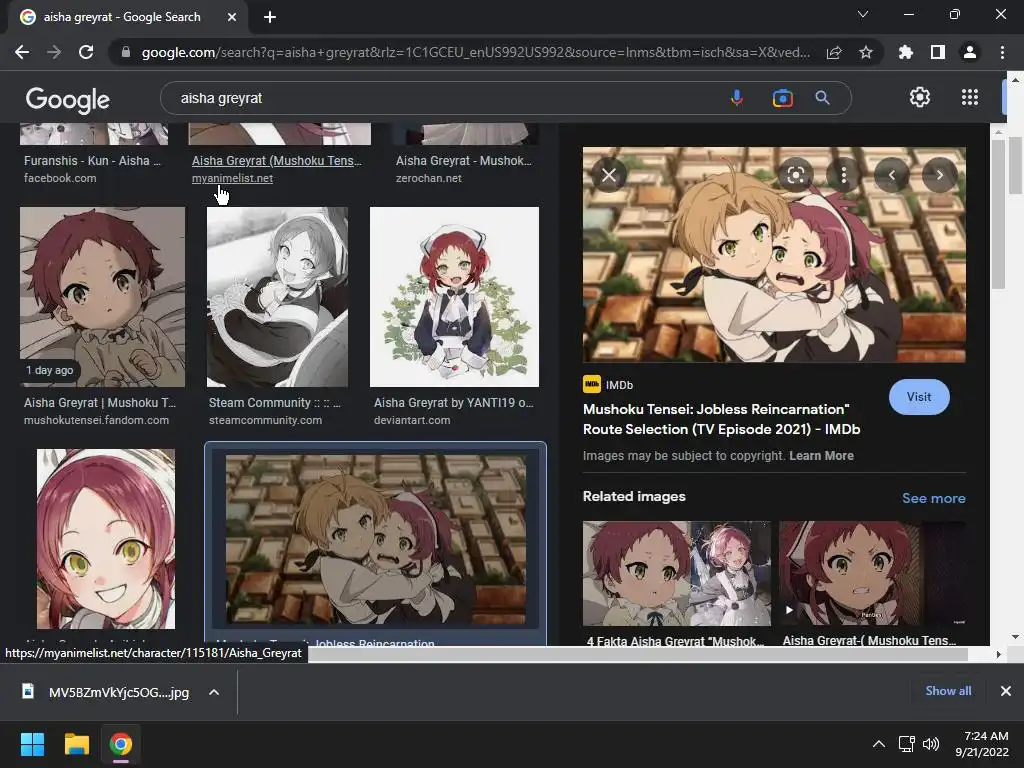Open the Mushoku Tensei Route Selection IMDb title

pyautogui.click(x=722, y=419)
